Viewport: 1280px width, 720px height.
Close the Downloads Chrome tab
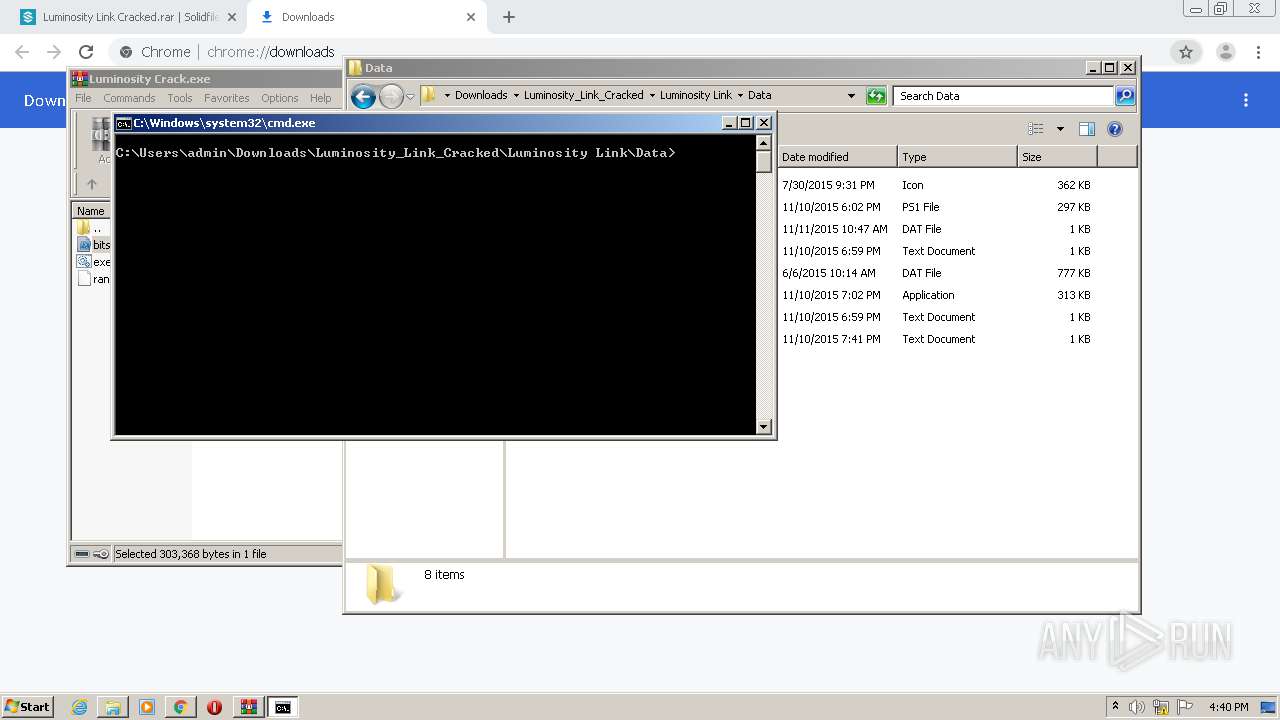pyautogui.click(x=471, y=17)
